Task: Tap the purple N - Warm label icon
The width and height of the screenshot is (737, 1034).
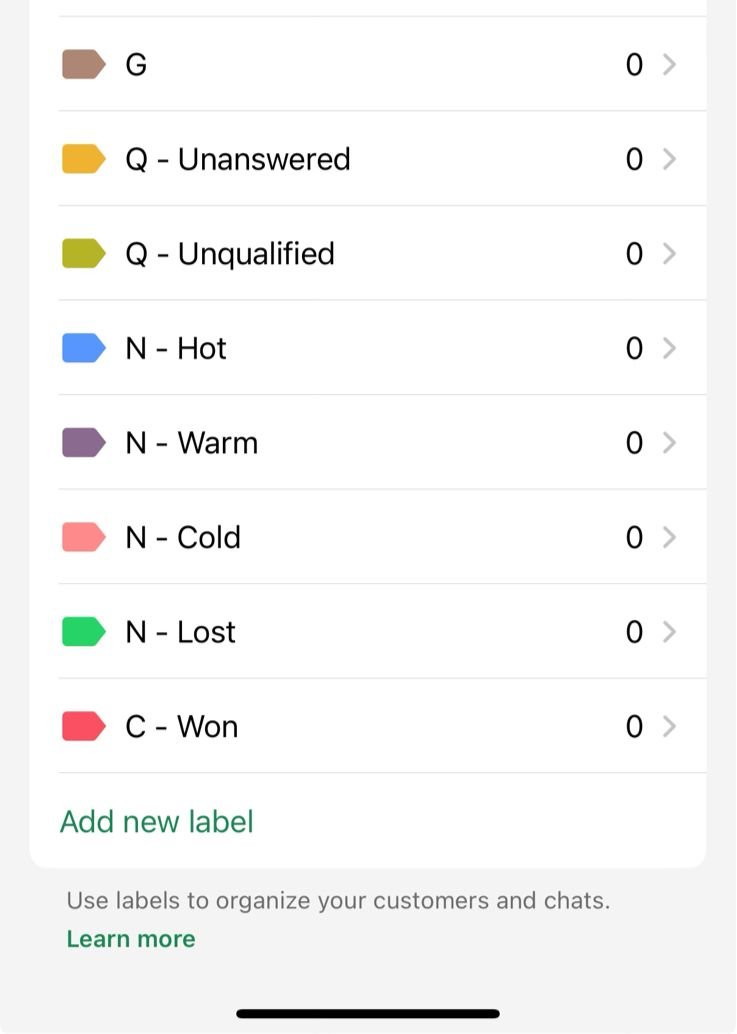Action: (x=84, y=443)
